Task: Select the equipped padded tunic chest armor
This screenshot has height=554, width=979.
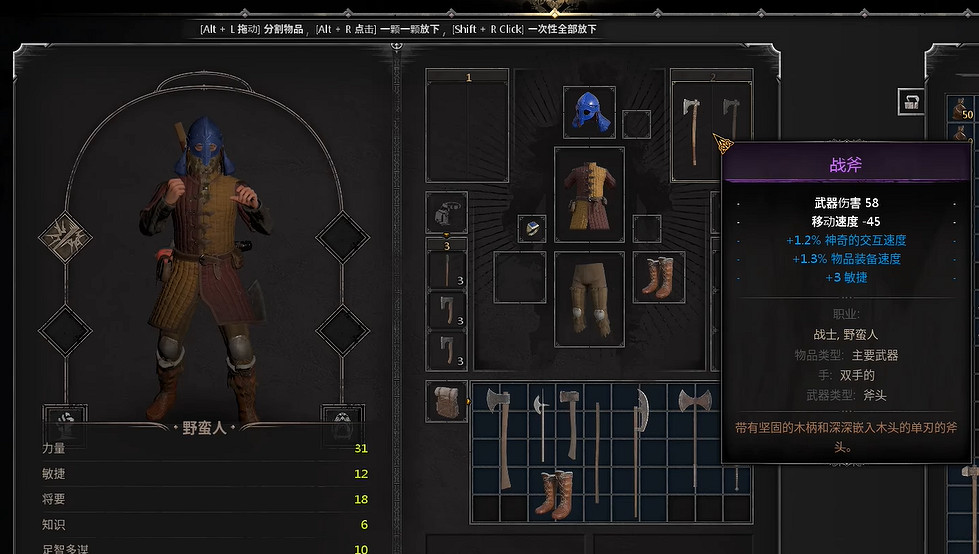Action: point(589,194)
